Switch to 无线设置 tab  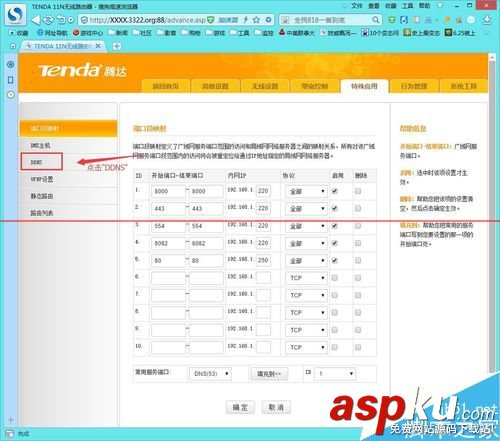click(x=265, y=86)
